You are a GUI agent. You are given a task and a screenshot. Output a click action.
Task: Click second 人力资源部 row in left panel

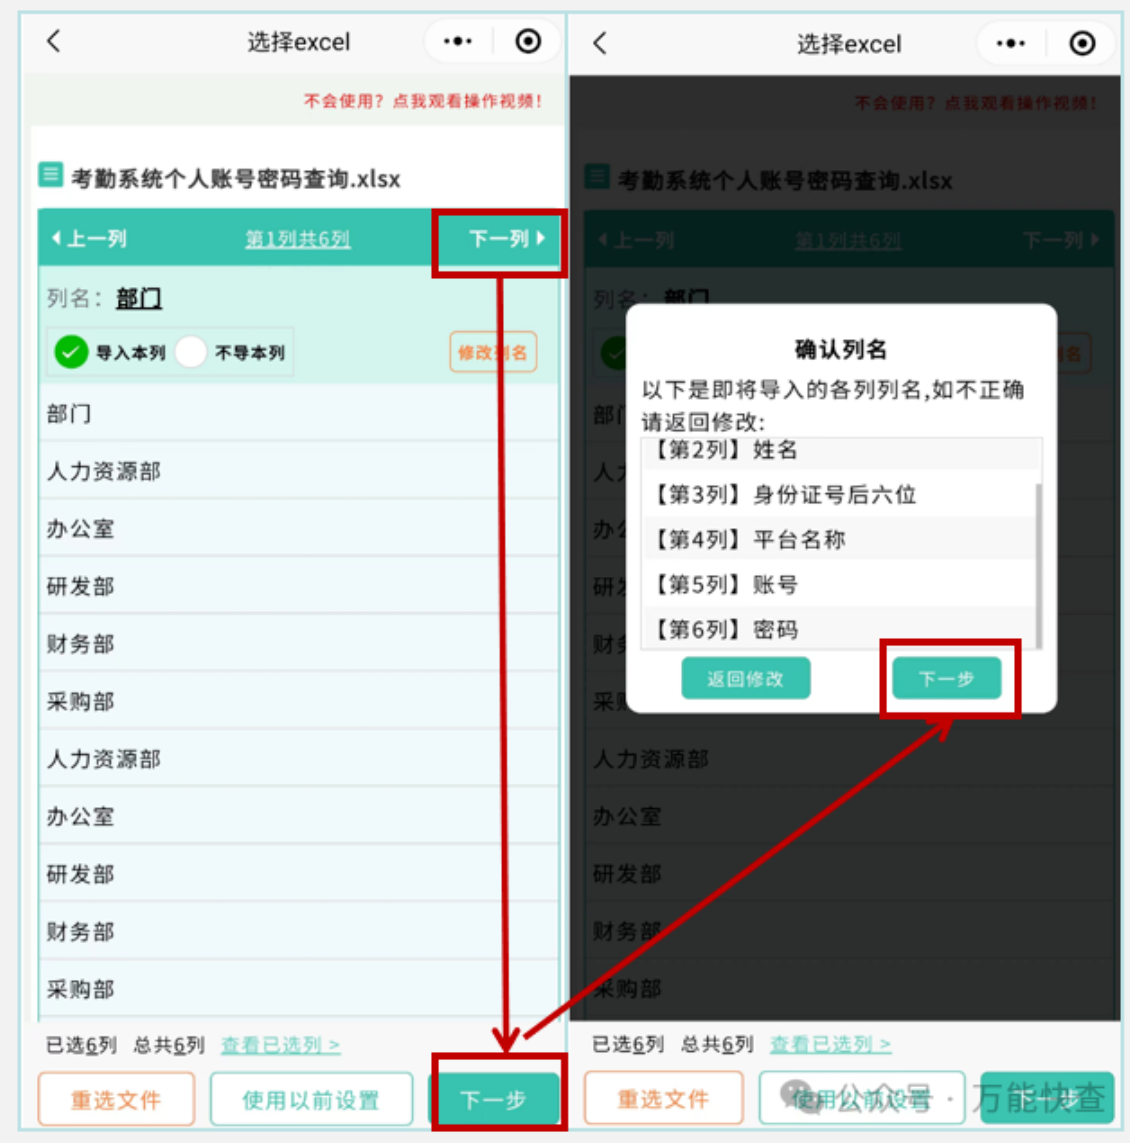click(298, 758)
